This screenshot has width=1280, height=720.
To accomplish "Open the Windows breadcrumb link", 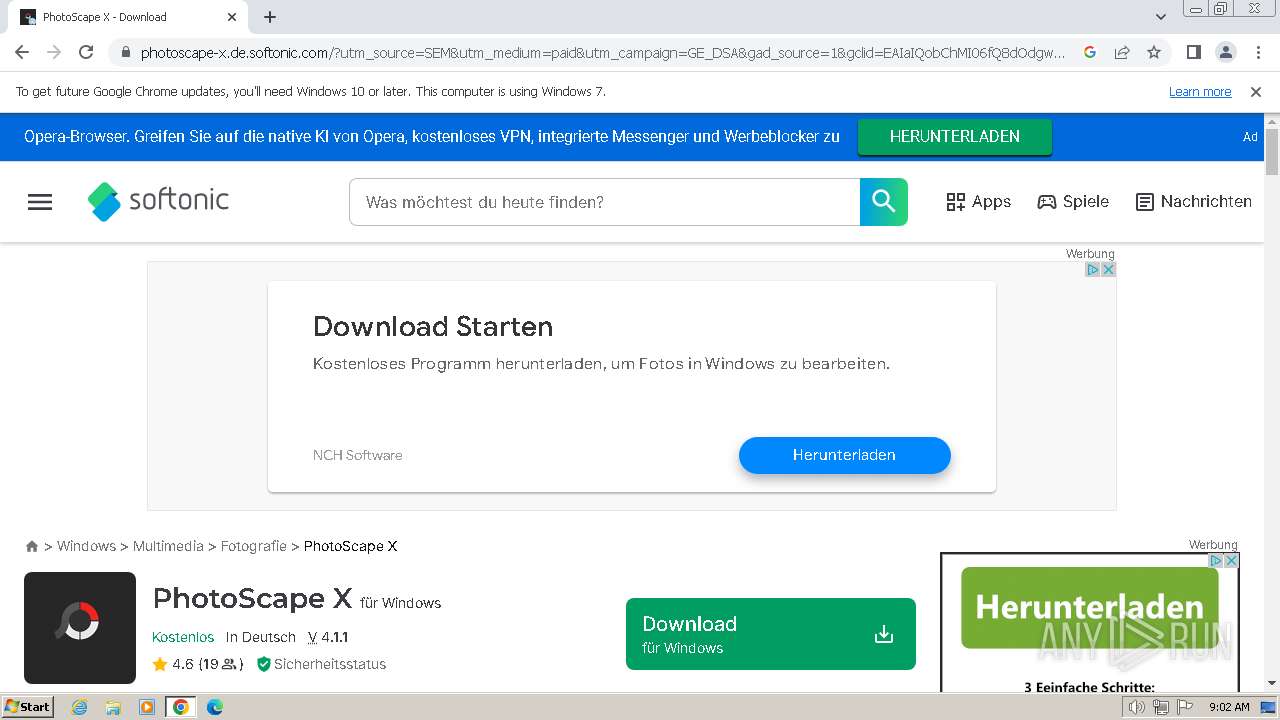I will point(86,546).
